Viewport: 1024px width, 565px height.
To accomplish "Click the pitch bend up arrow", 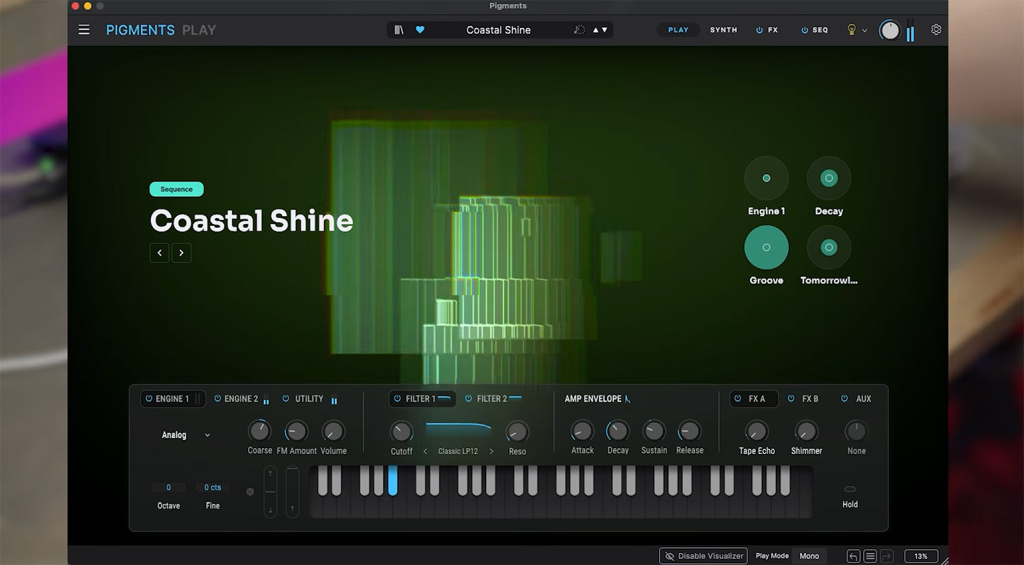I will (x=270, y=474).
